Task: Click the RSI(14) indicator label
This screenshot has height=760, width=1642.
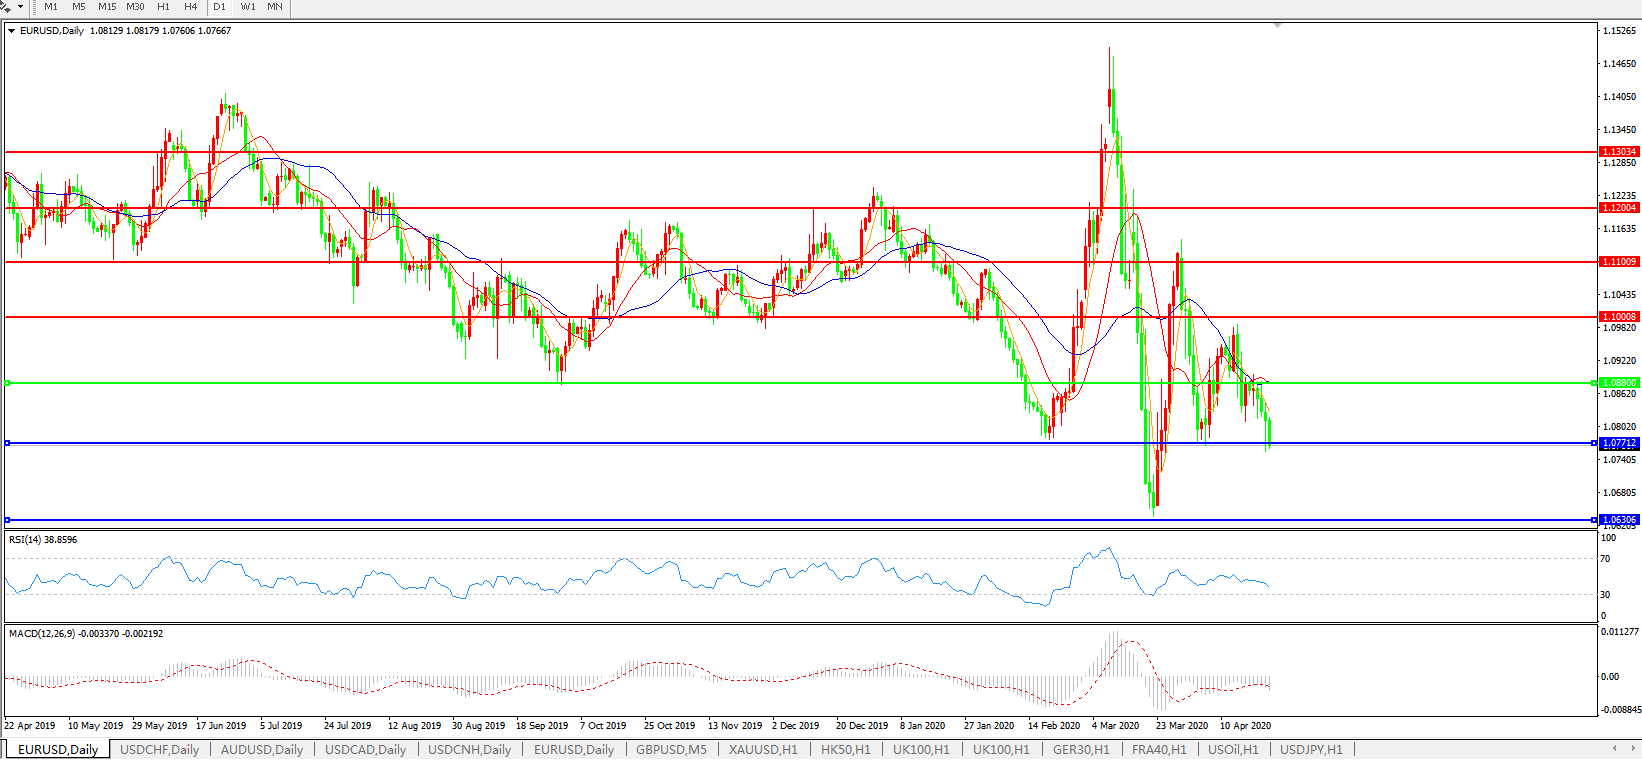Action: tap(42, 540)
